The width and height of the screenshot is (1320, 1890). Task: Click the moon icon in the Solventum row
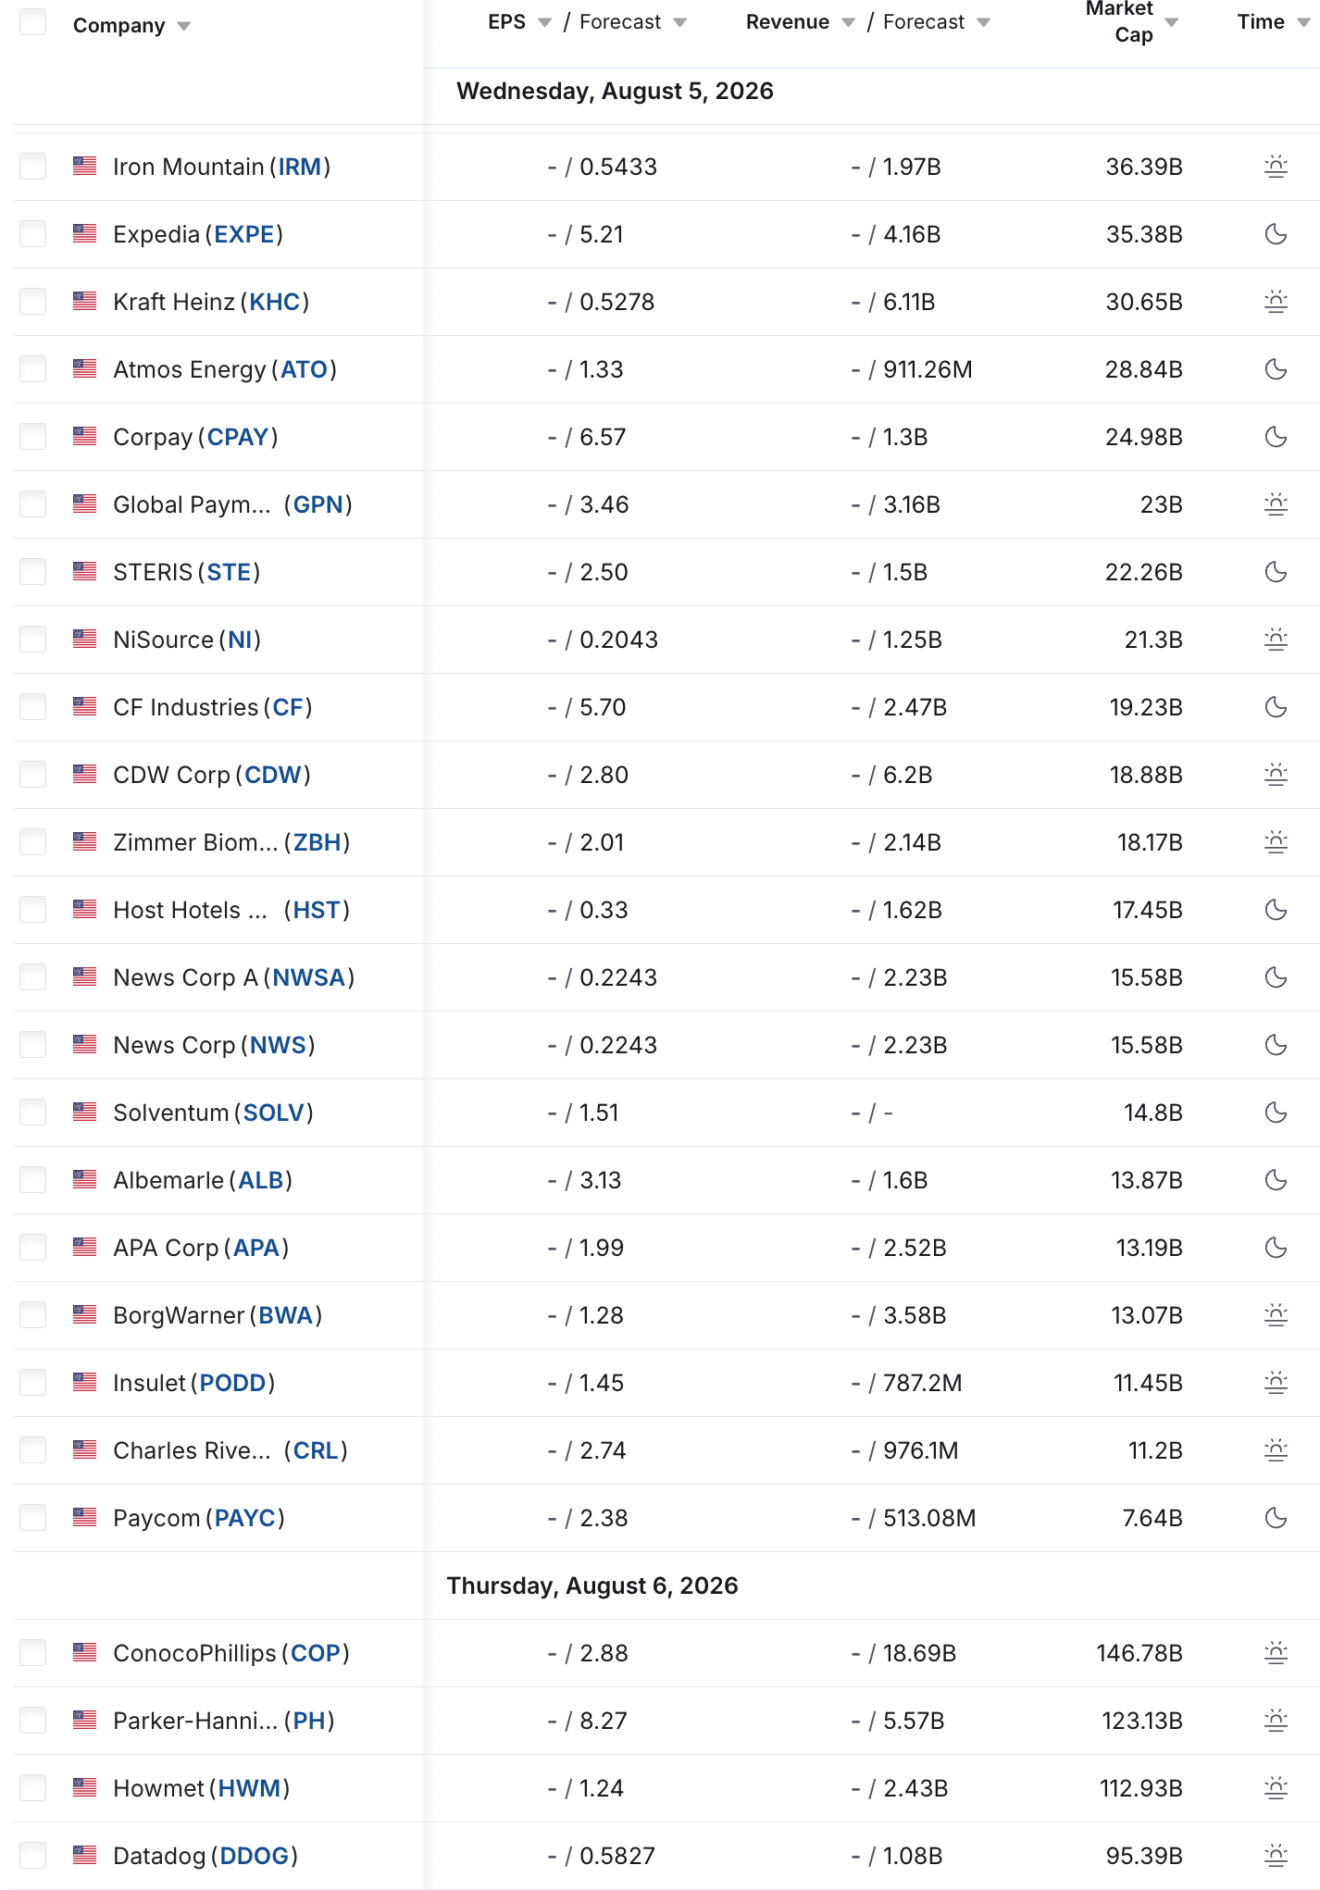point(1275,1112)
